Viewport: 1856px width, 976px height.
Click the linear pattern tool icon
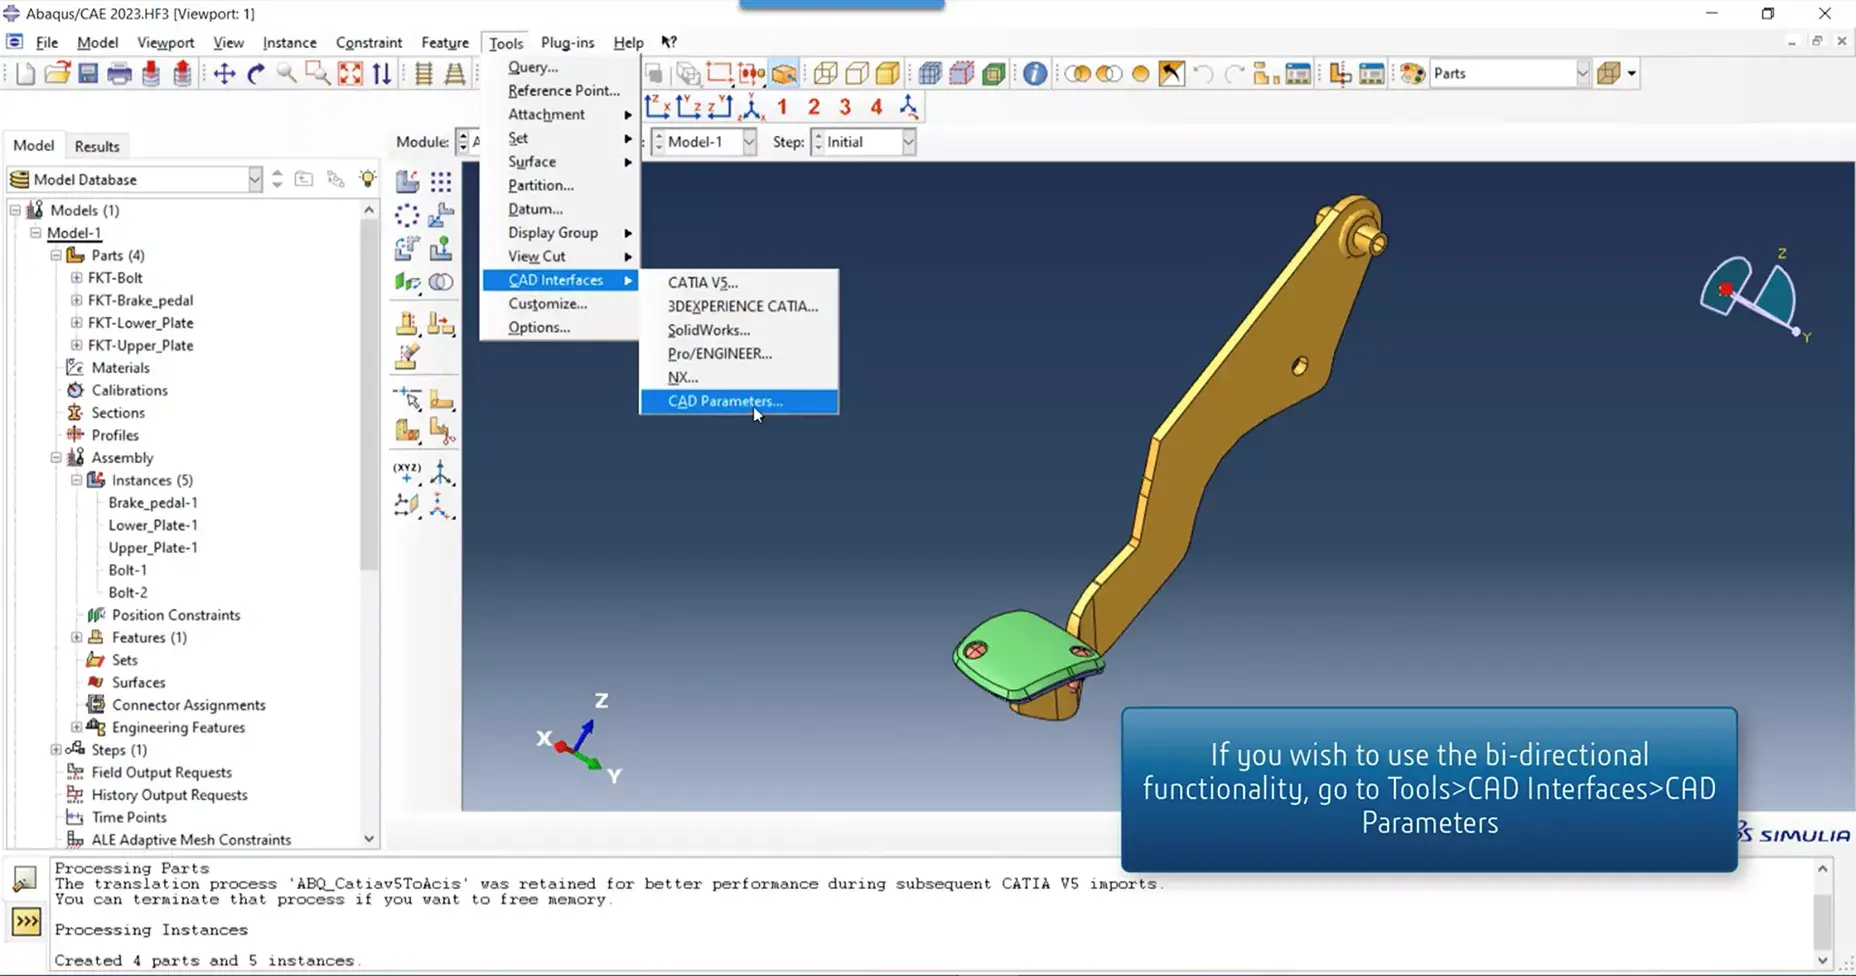click(441, 182)
